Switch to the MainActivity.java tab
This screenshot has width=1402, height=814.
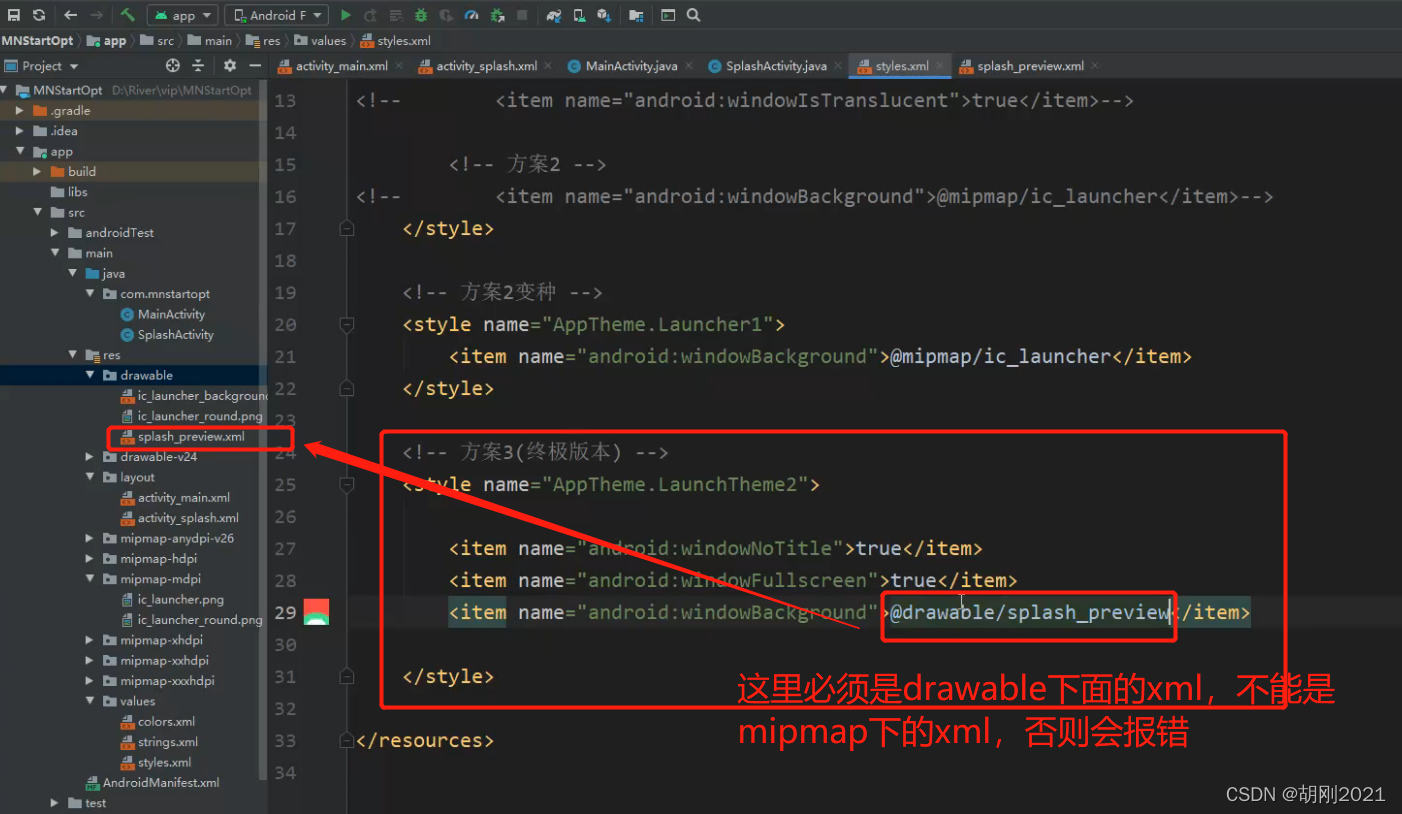[630, 66]
